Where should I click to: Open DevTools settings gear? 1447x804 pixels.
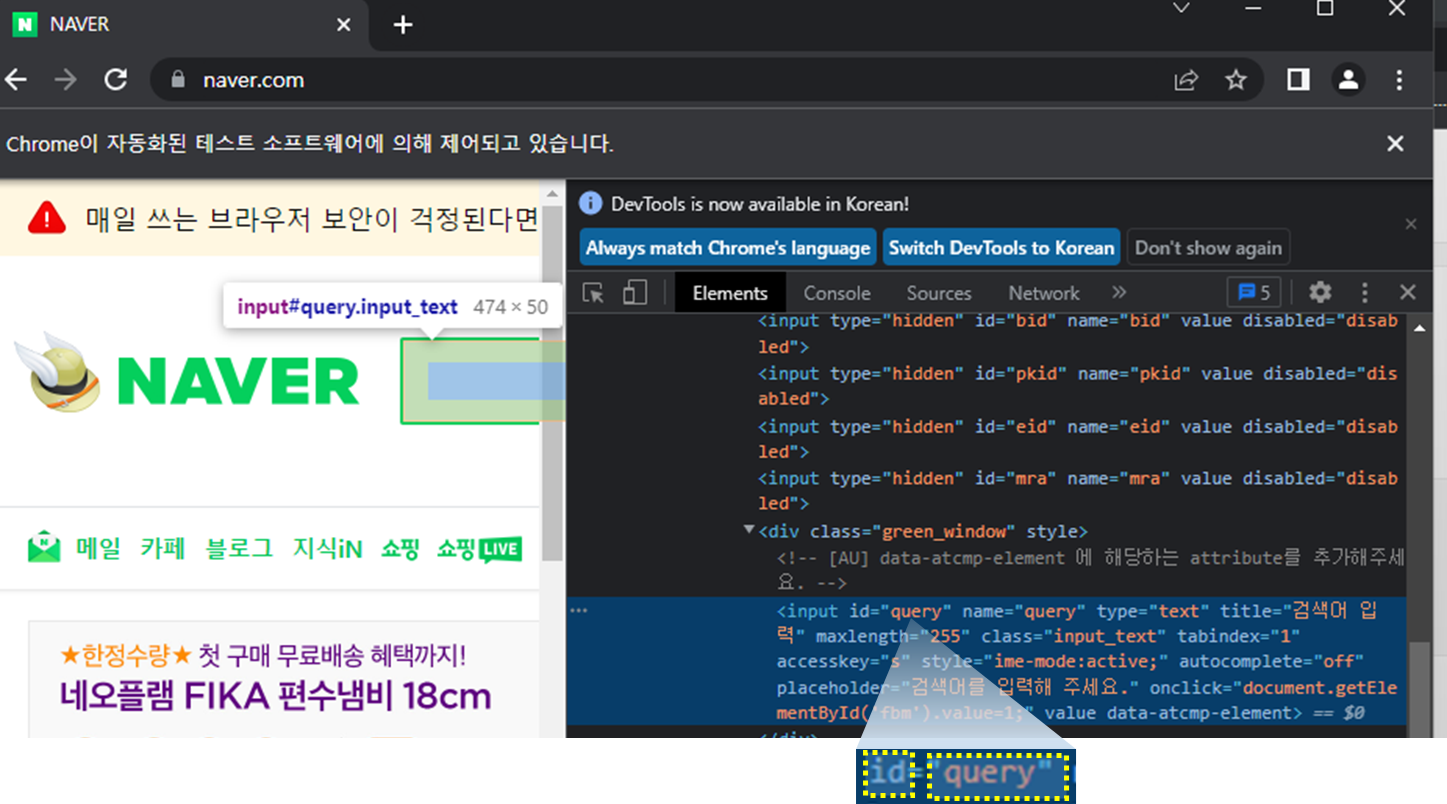click(x=1320, y=292)
